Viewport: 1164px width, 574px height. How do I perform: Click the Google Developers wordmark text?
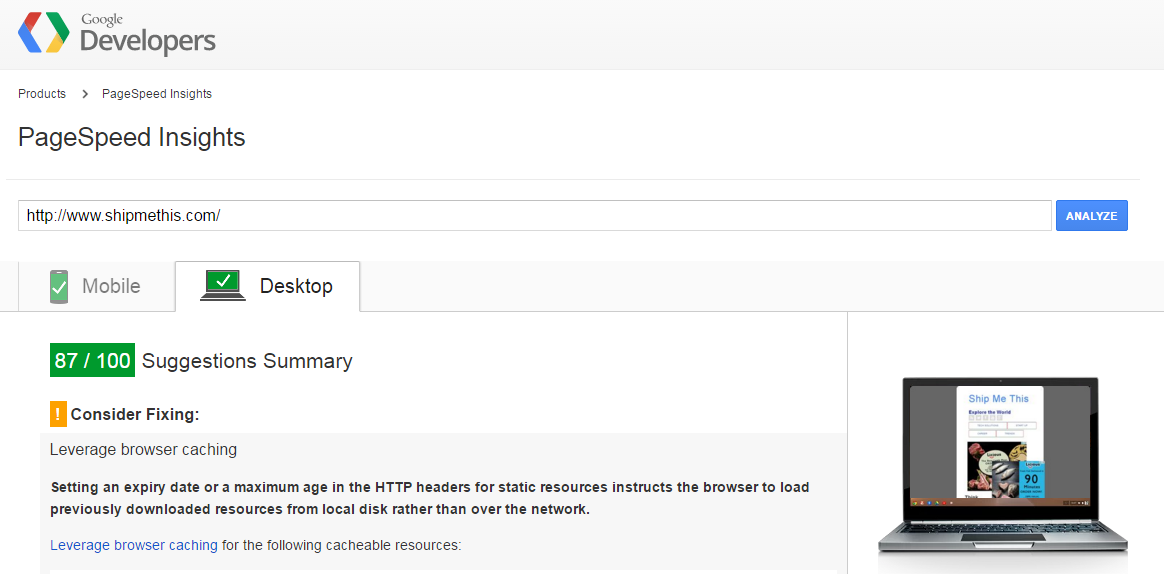(147, 36)
